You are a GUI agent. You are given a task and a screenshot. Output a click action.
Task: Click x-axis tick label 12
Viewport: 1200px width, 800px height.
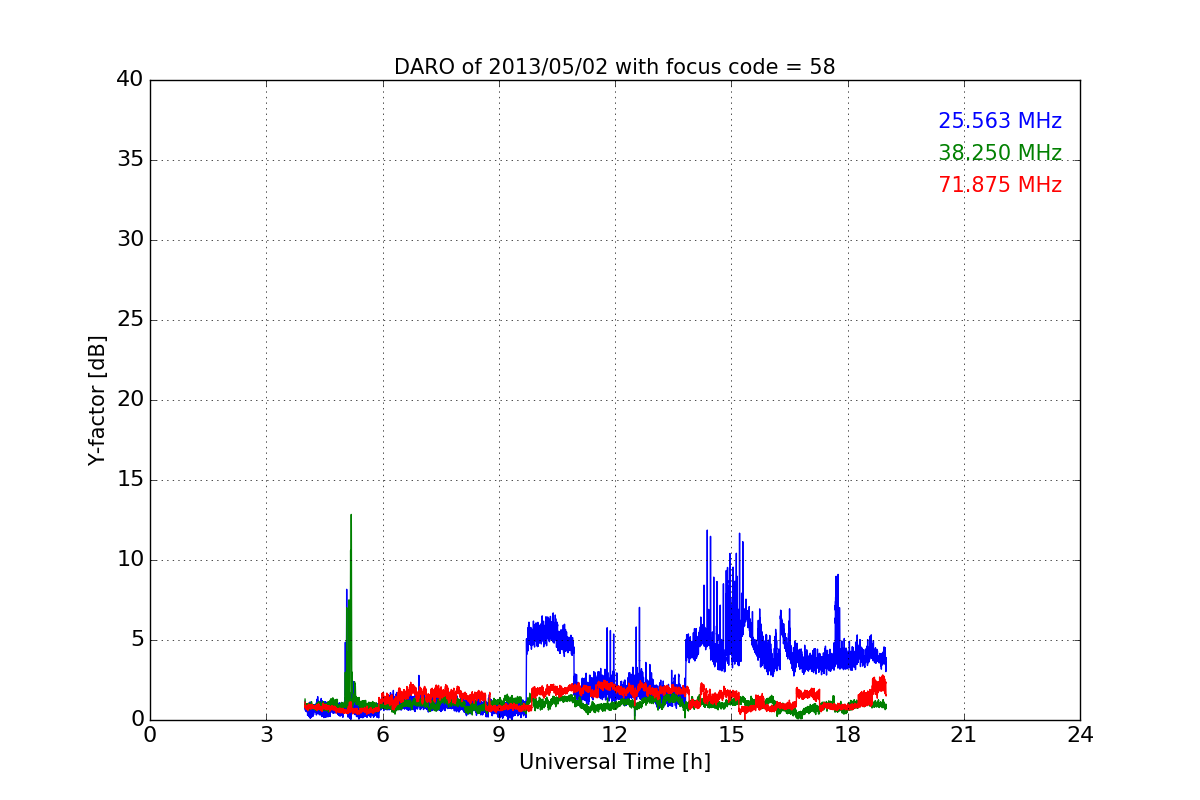pos(615,734)
